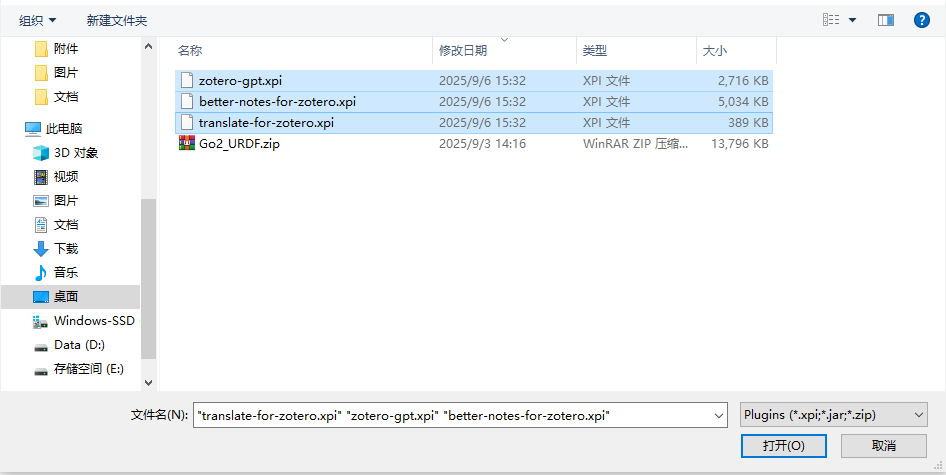
Task: Click the navigation pane scrollbar thumb
Action: click(148, 279)
